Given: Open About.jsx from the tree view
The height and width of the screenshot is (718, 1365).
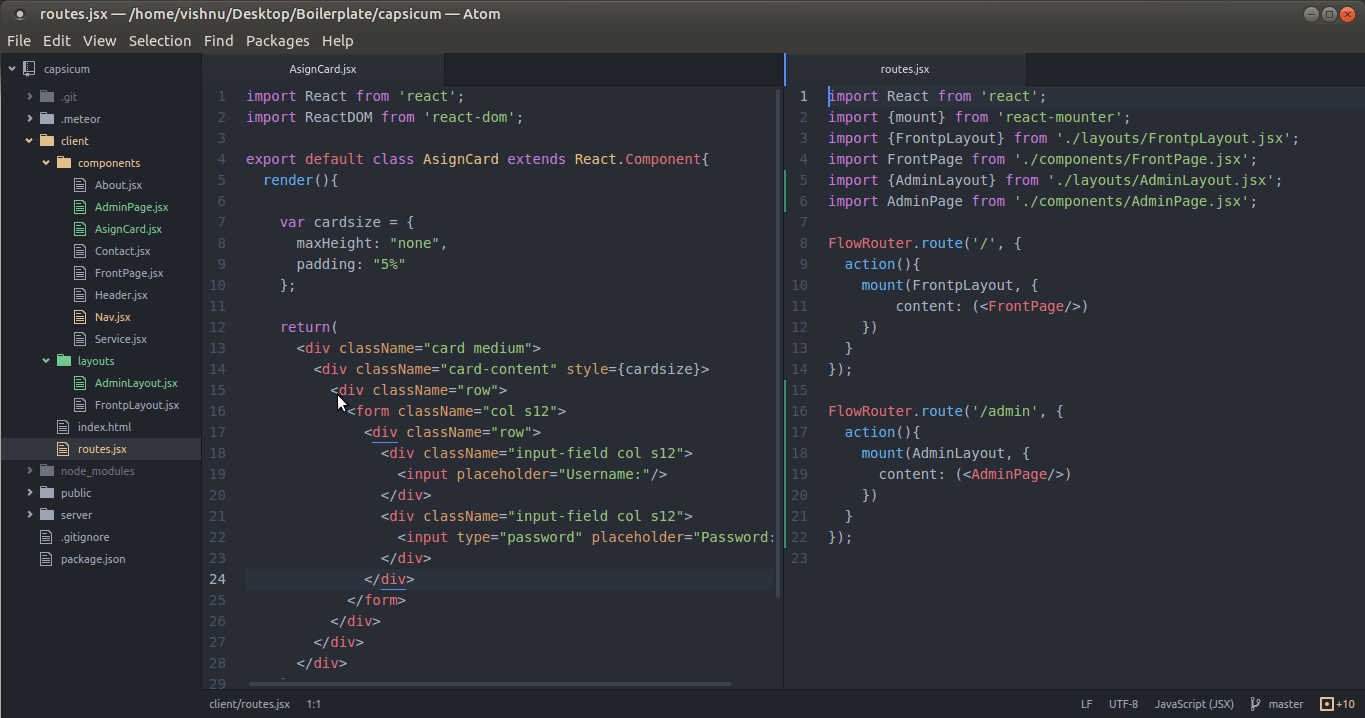Looking at the screenshot, I should pyautogui.click(x=118, y=185).
